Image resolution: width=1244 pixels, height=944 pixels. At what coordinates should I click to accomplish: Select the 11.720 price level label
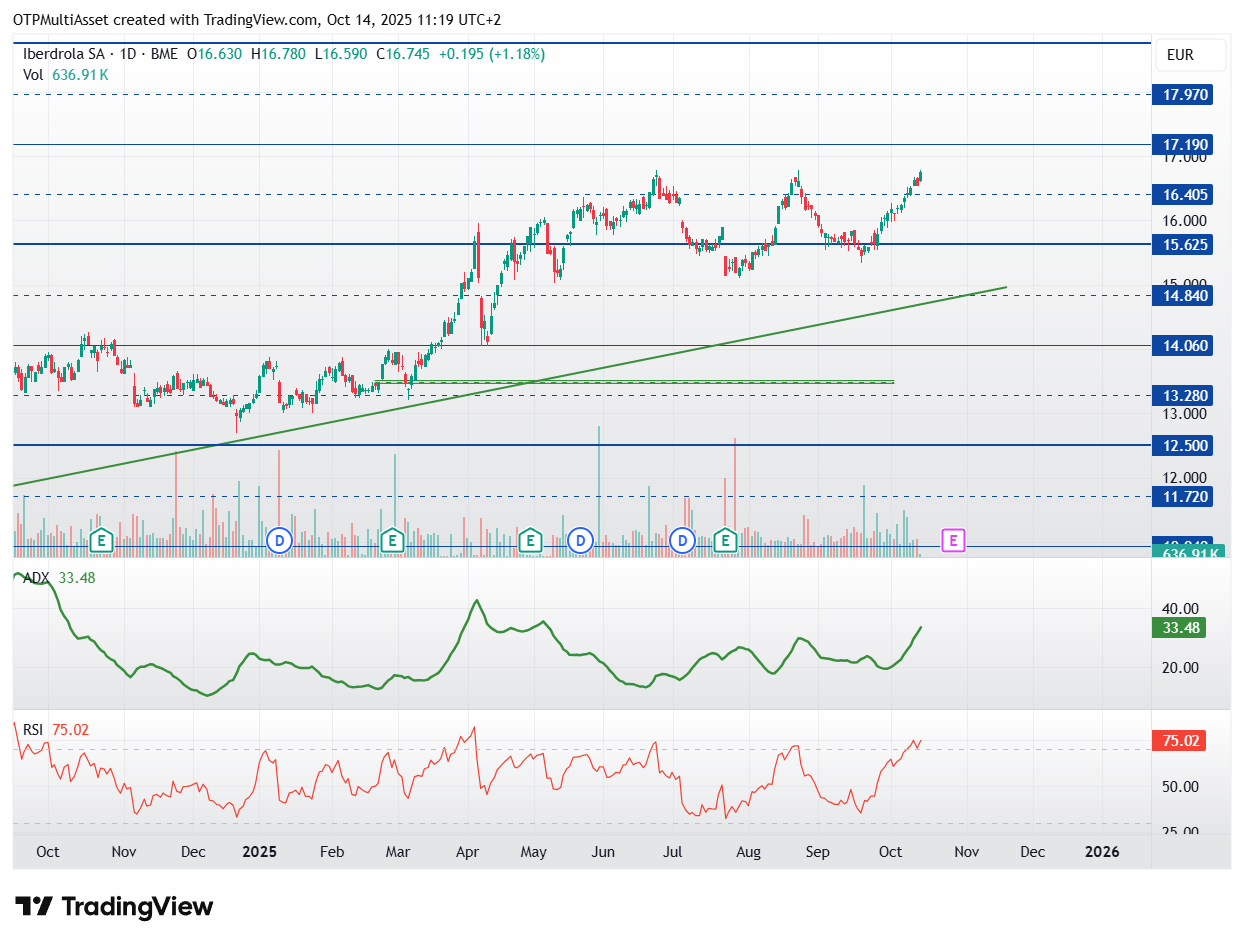pos(1180,496)
